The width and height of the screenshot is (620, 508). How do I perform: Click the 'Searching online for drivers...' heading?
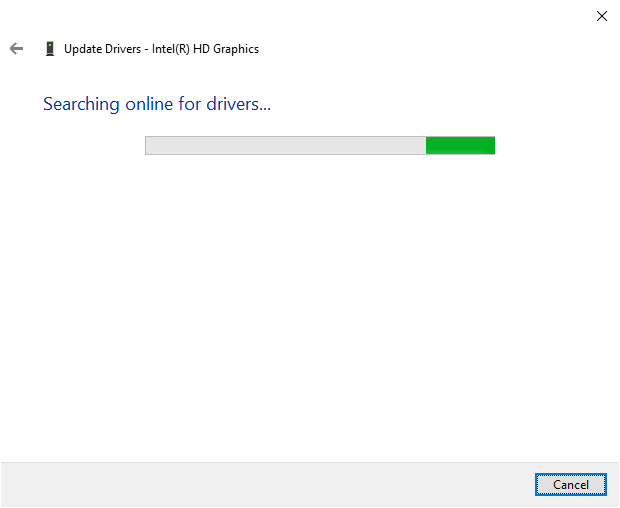click(157, 104)
